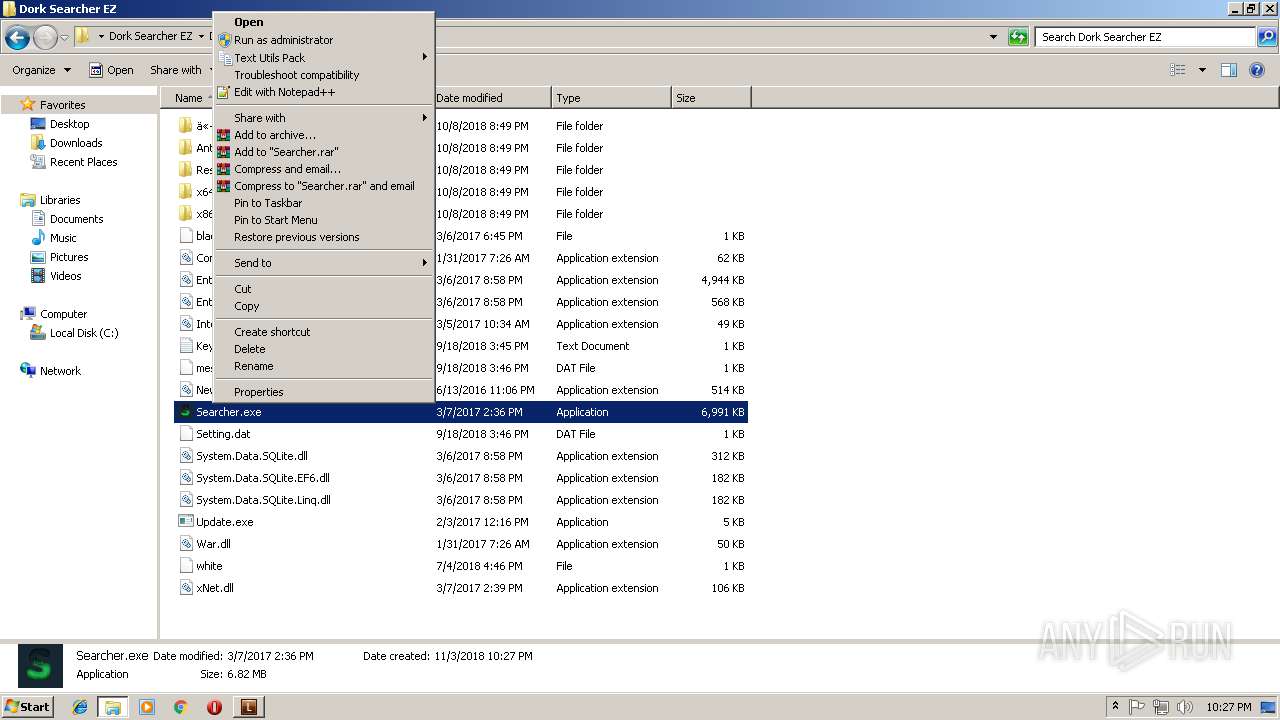Sort by Date modified column header

tap(491, 98)
